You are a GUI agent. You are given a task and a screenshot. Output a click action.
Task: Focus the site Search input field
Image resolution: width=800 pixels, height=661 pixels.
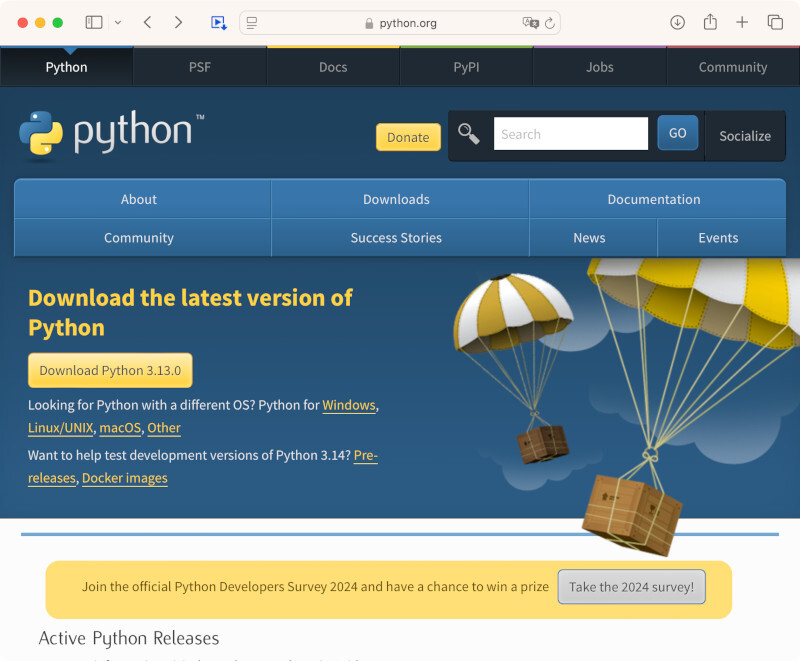[570, 134]
